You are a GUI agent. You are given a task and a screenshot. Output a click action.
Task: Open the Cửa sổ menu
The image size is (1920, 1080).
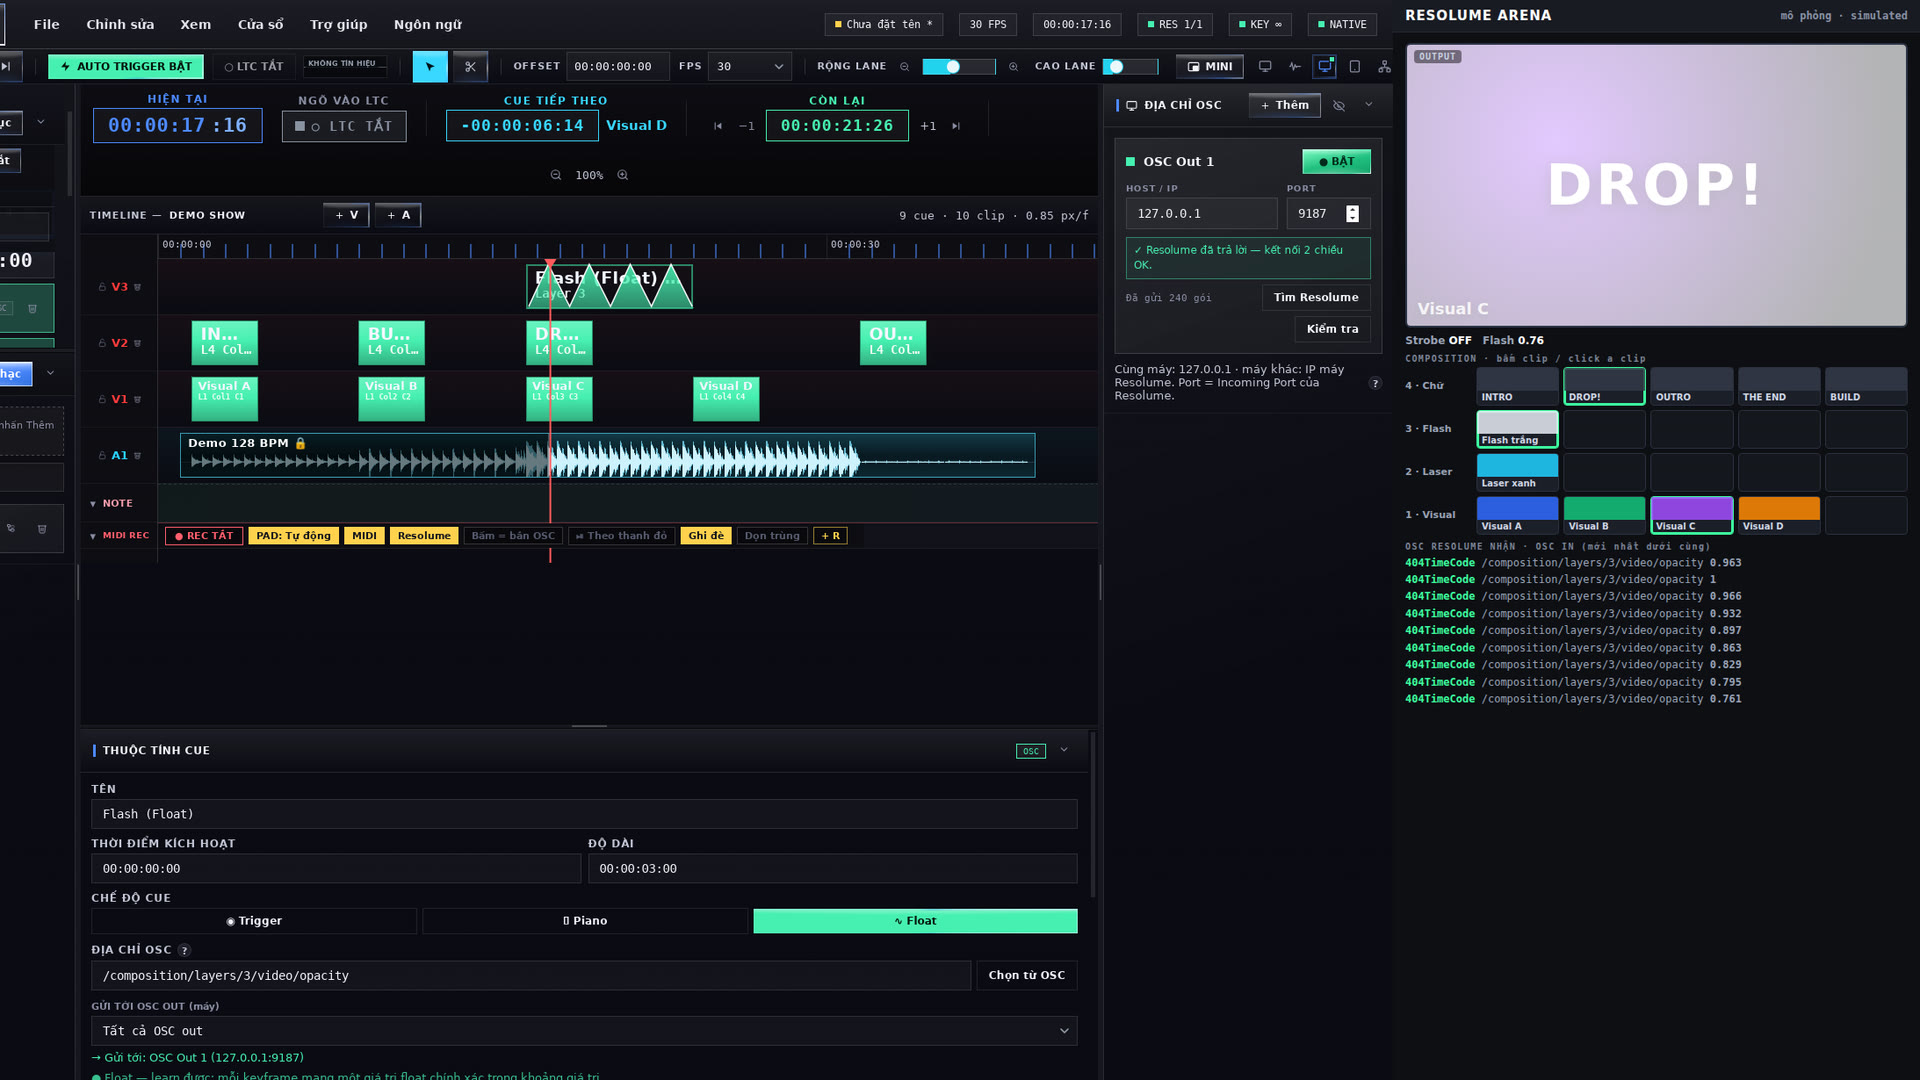click(x=260, y=24)
